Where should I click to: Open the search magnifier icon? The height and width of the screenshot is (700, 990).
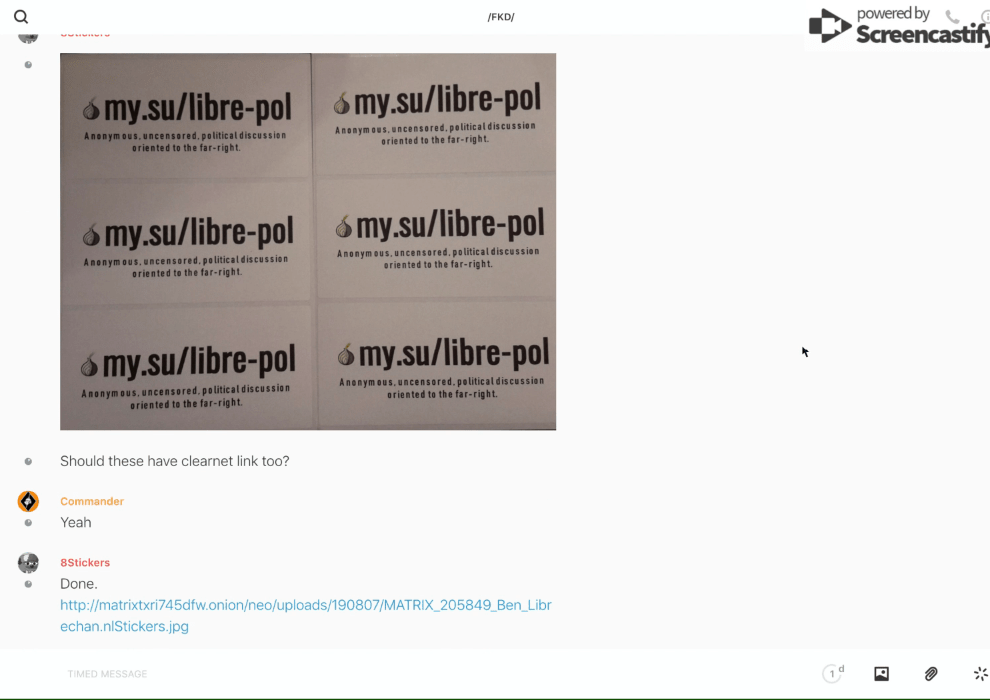coord(21,17)
